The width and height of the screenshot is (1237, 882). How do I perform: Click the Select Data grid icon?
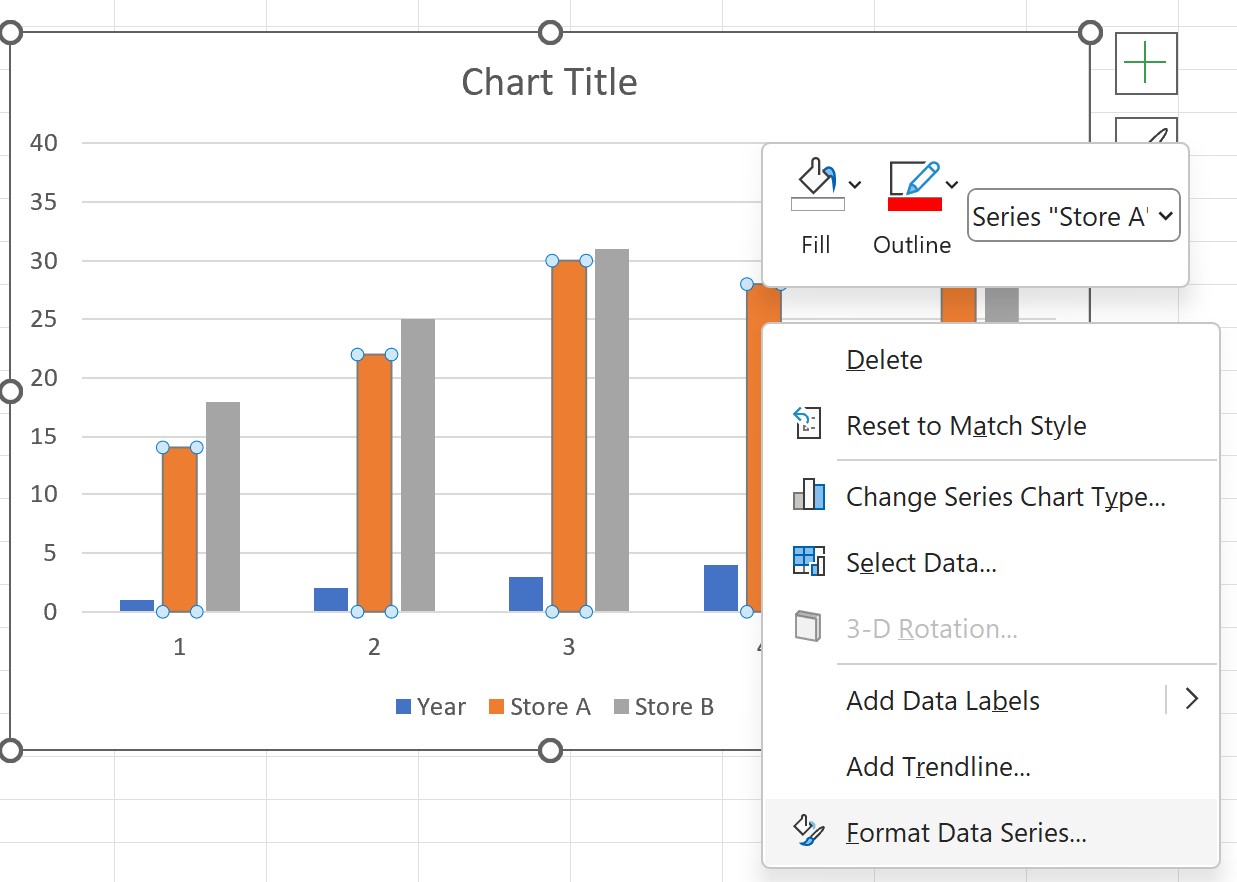[x=808, y=562]
